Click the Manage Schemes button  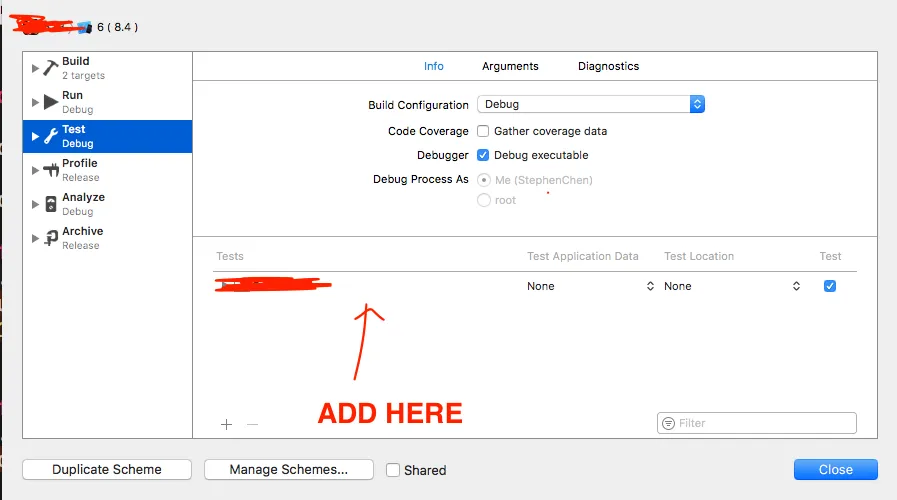pyautogui.click(x=288, y=470)
